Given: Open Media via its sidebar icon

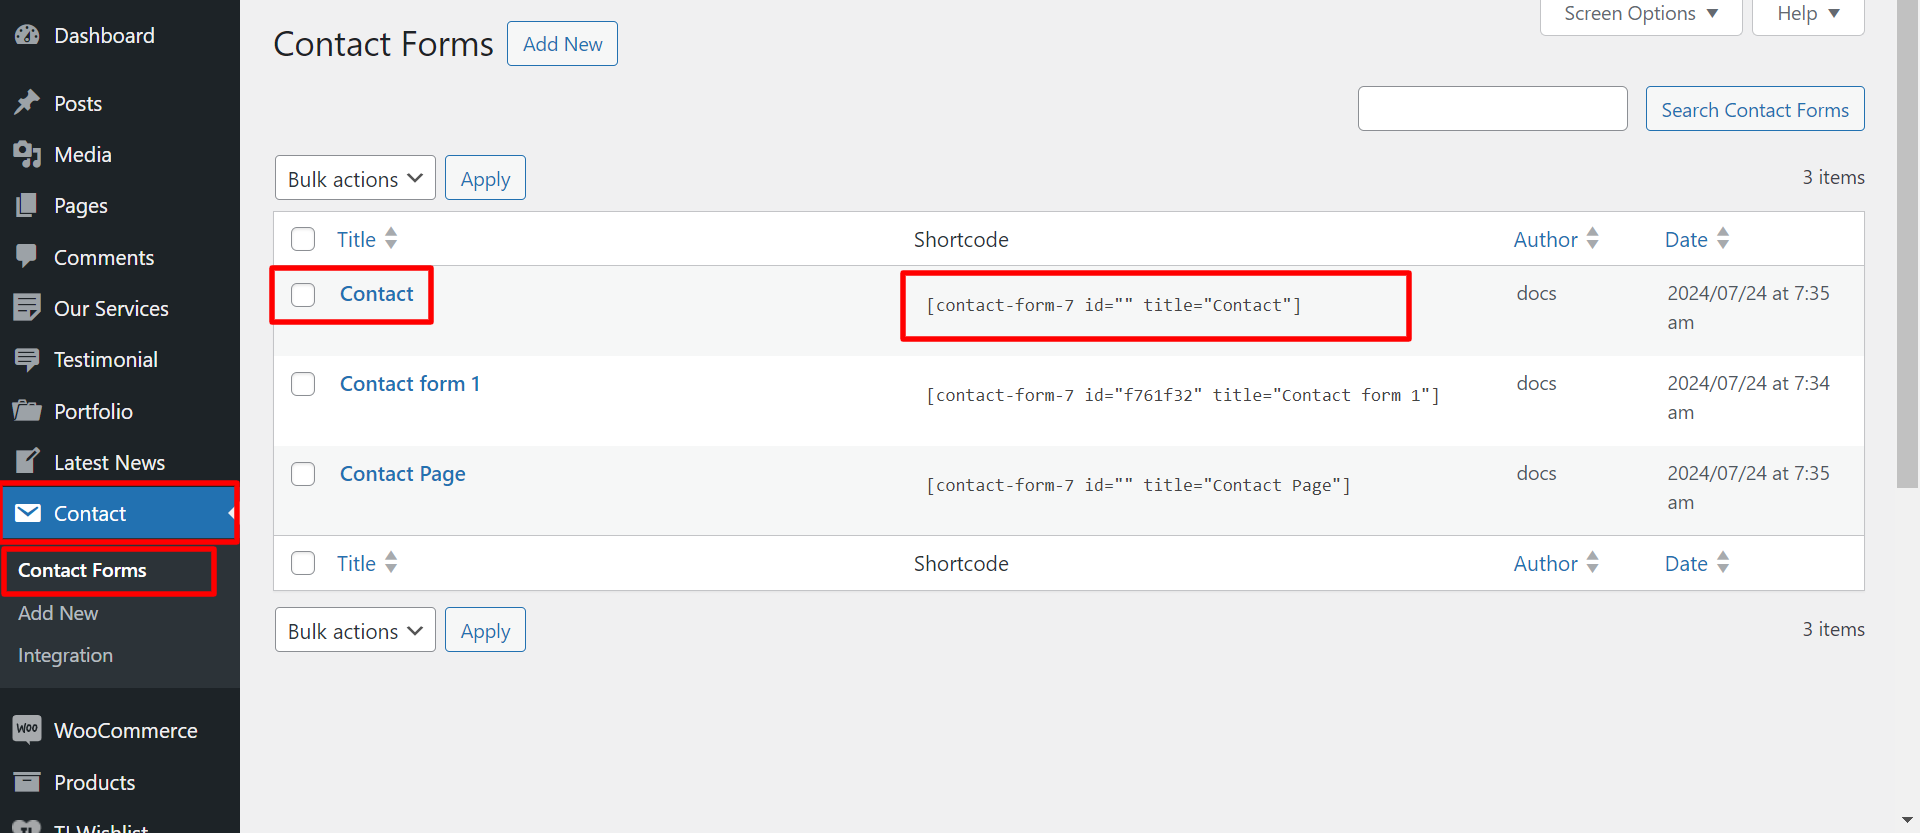Looking at the screenshot, I should pos(27,154).
